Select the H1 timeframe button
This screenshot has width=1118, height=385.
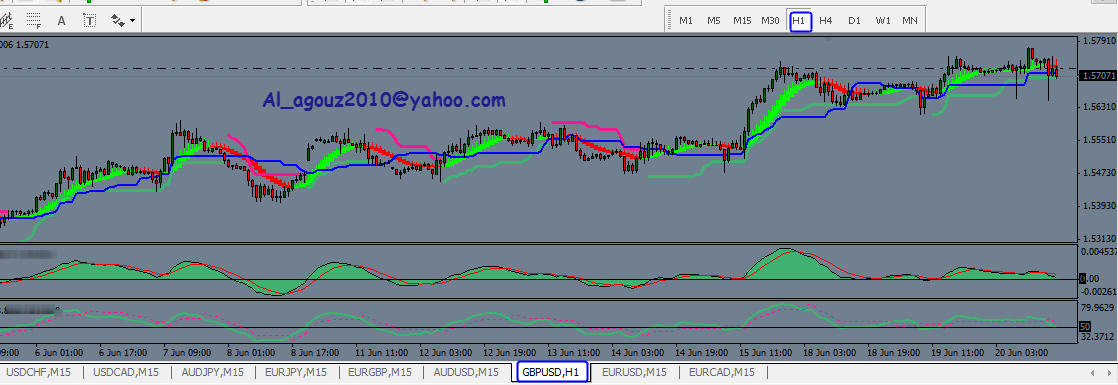coord(800,21)
